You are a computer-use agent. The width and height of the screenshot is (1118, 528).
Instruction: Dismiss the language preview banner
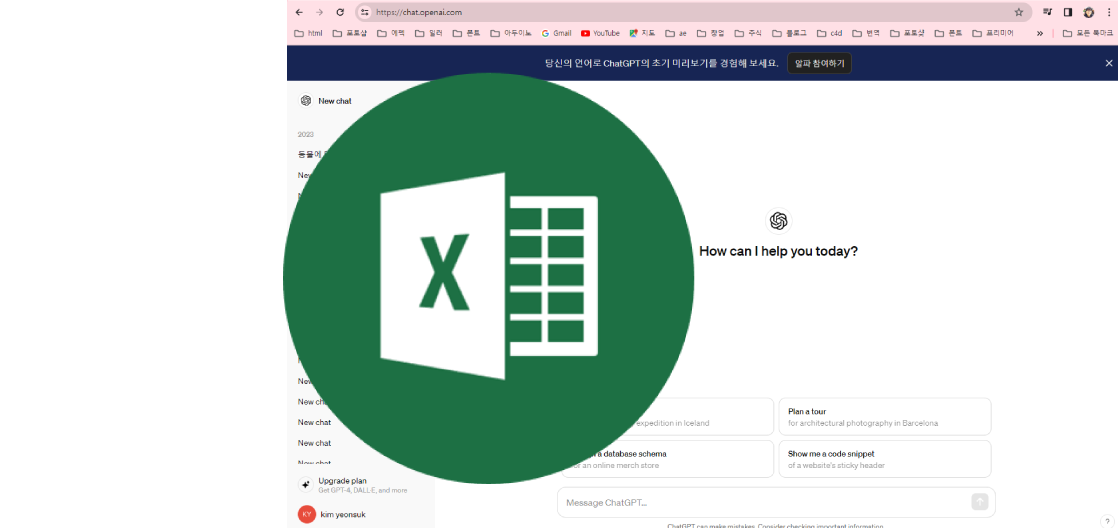[1109, 63]
